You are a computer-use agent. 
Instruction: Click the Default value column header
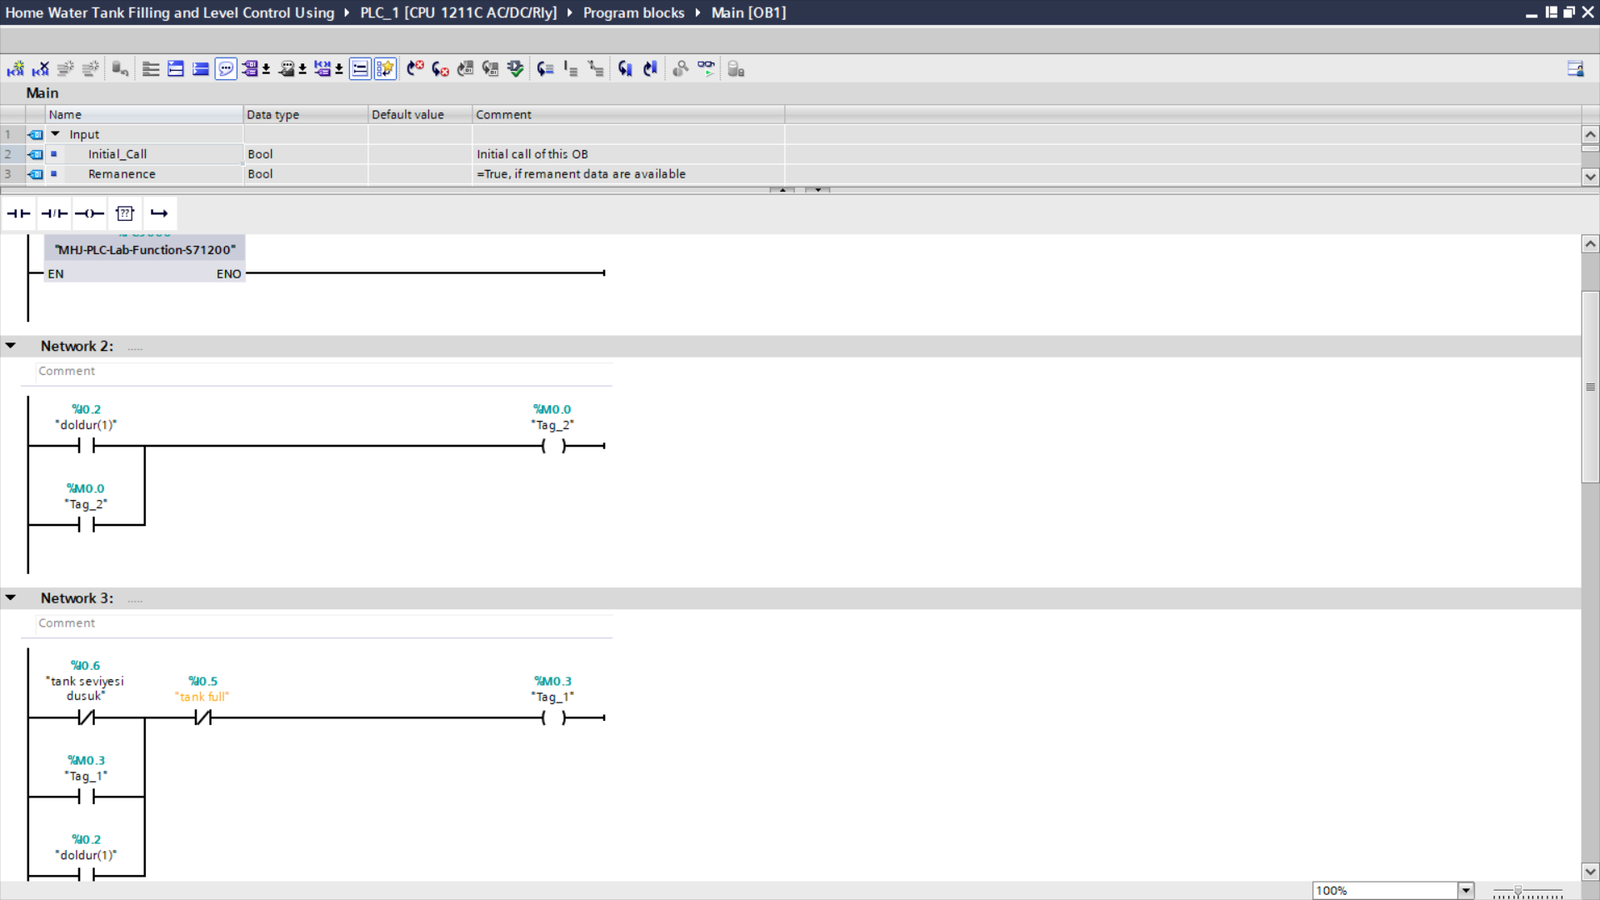coord(420,115)
